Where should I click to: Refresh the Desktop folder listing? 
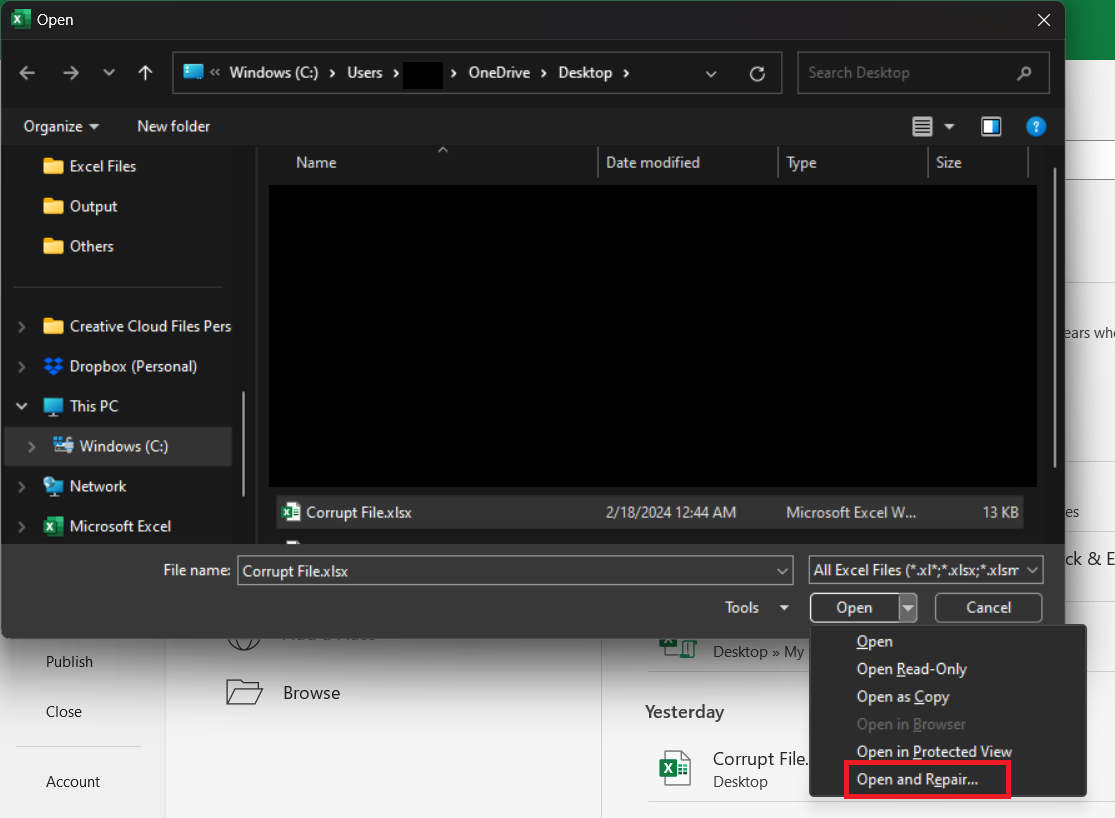(x=757, y=73)
